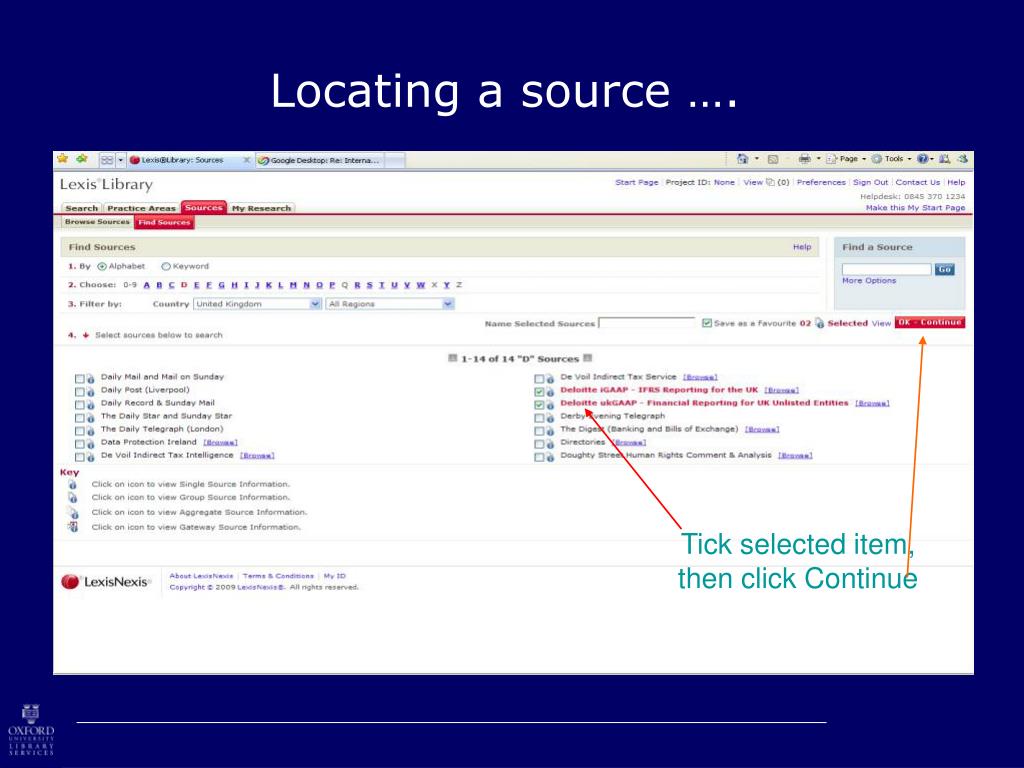Click info icon beside The Daily Star and Sunday Star
Image resolution: width=1024 pixels, height=768 pixels.
click(x=91, y=418)
